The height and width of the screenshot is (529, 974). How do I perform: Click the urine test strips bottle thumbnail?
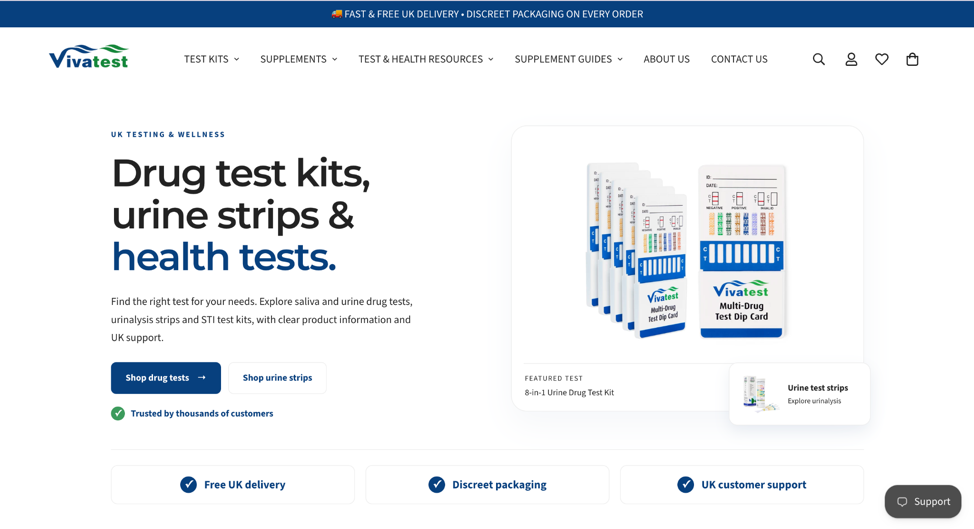click(759, 394)
